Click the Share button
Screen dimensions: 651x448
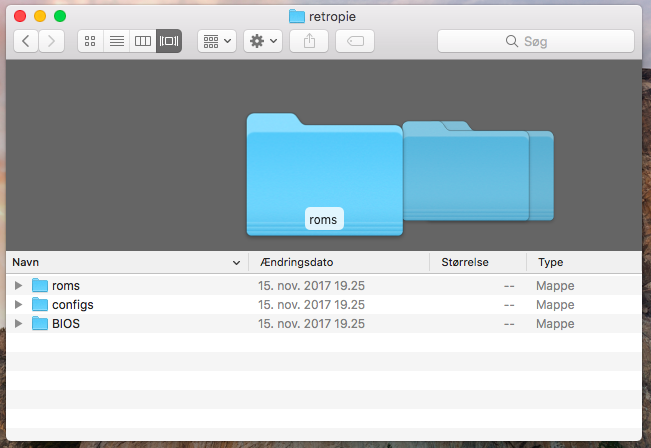309,41
